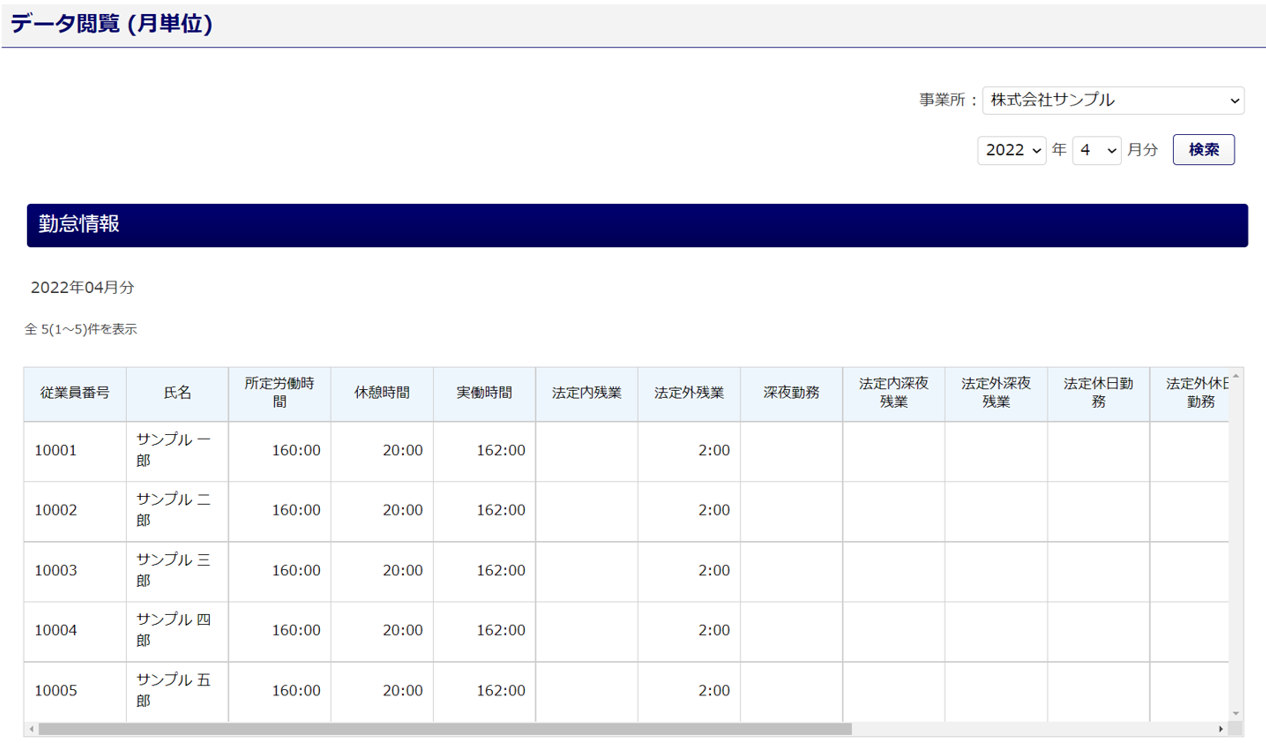The image size is (1266, 743).
Task: Open the year dropdown showing 2022
Action: (x=1011, y=150)
